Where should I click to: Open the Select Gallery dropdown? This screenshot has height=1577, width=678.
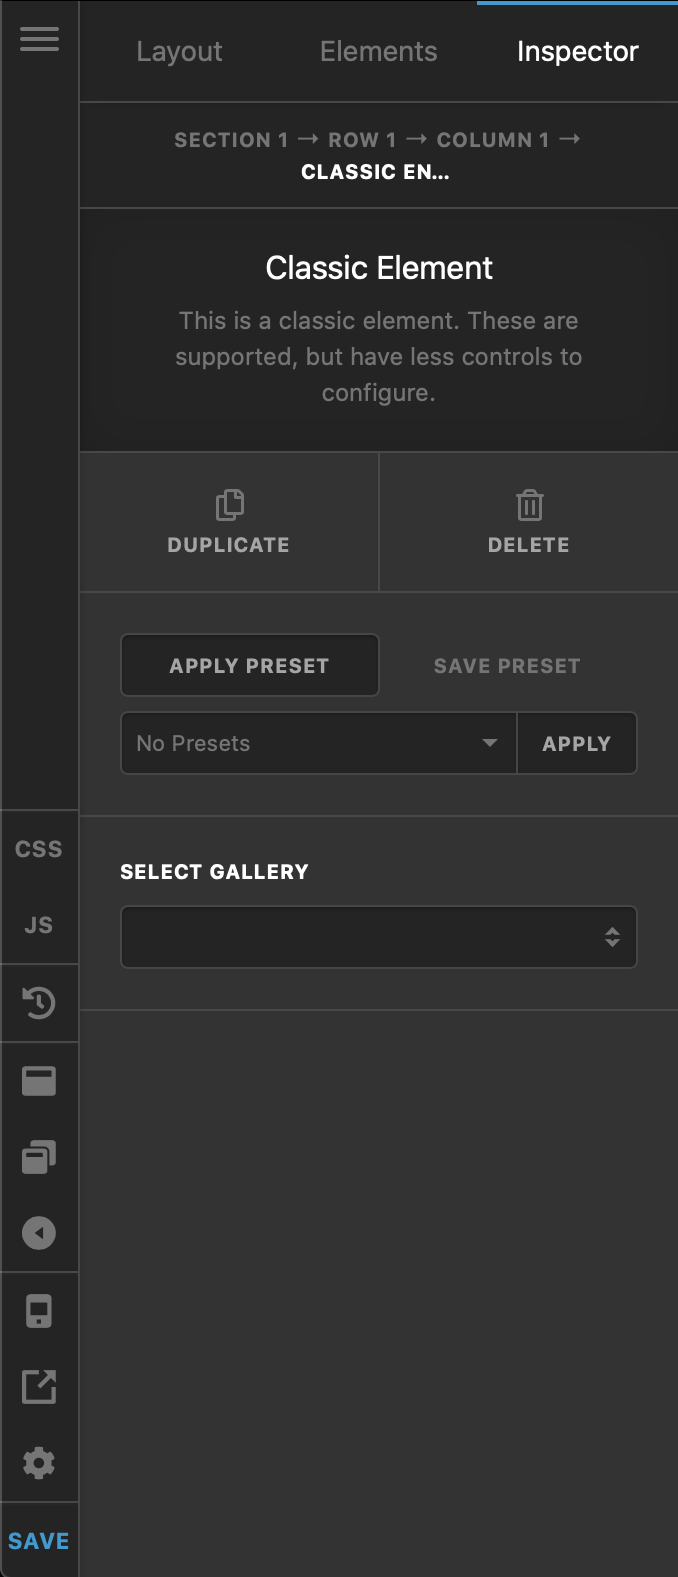(x=378, y=937)
